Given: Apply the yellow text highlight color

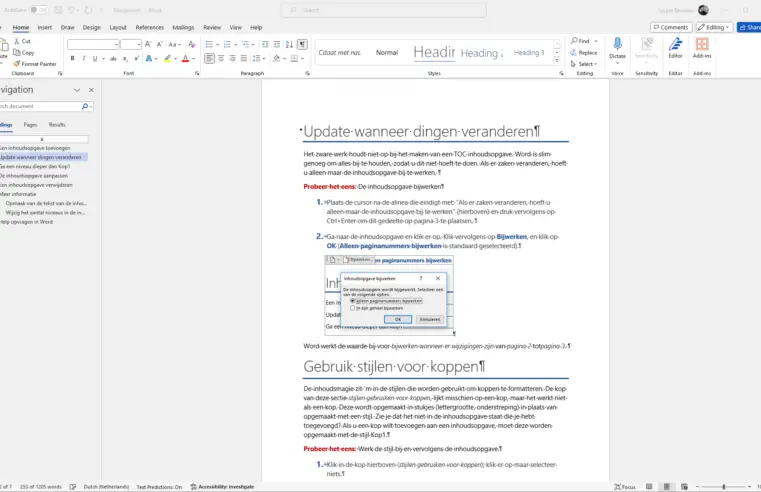Looking at the screenshot, I should 167,58.
